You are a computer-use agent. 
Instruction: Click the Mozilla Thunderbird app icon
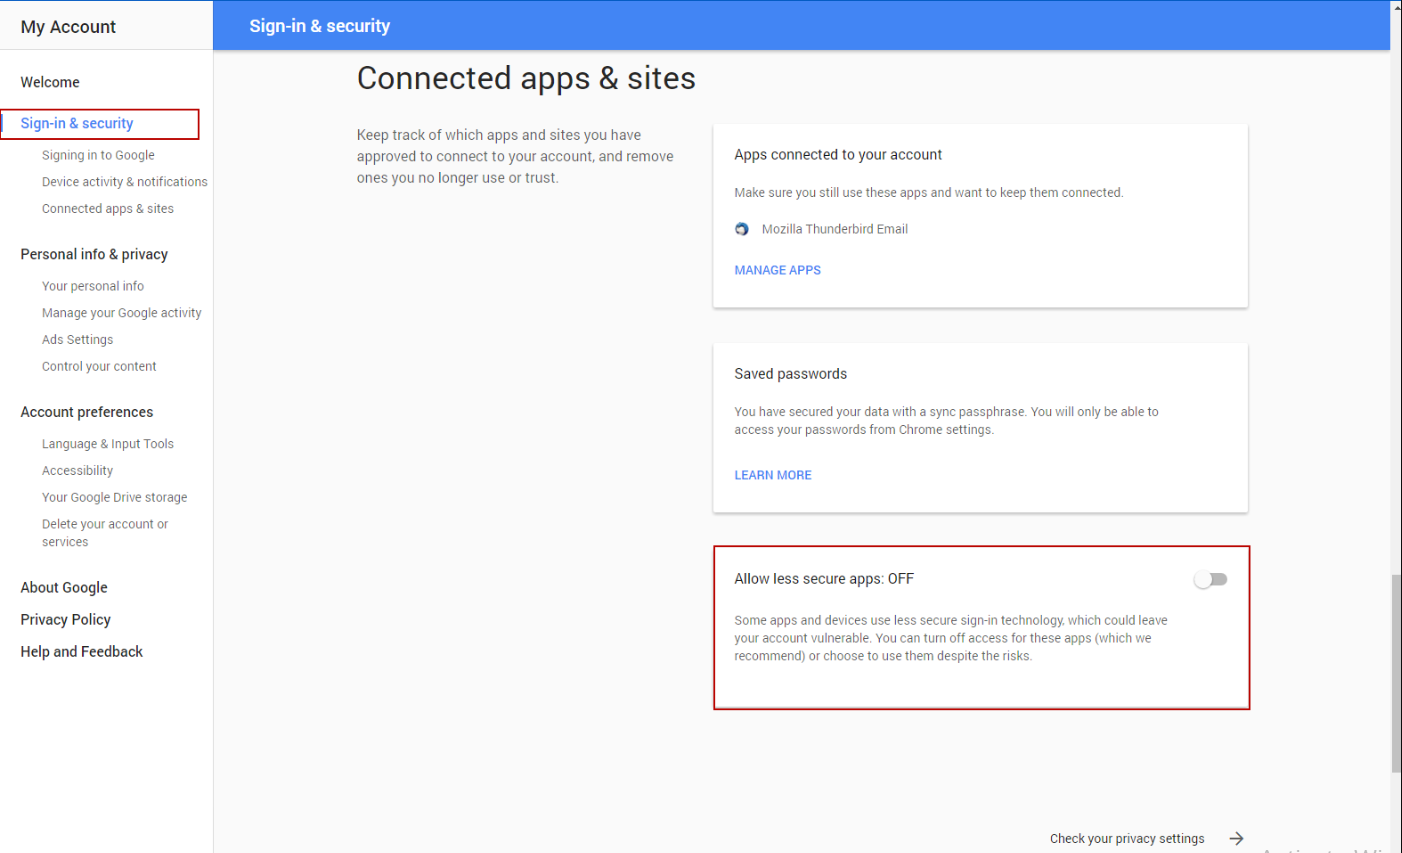(x=741, y=229)
